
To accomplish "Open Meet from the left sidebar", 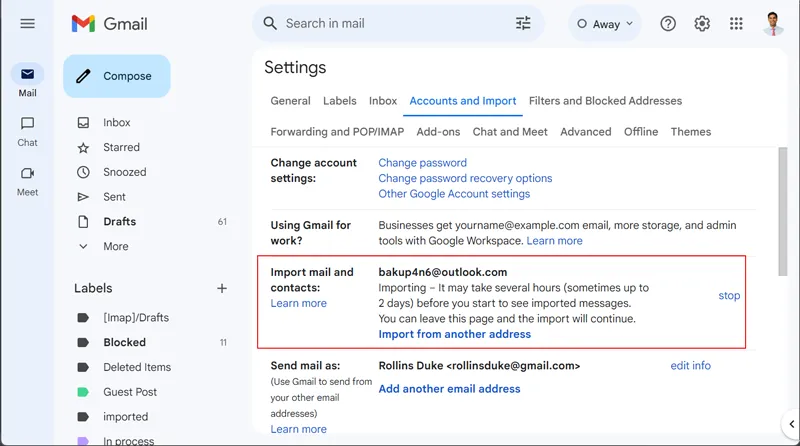I will click(x=27, y=180).
